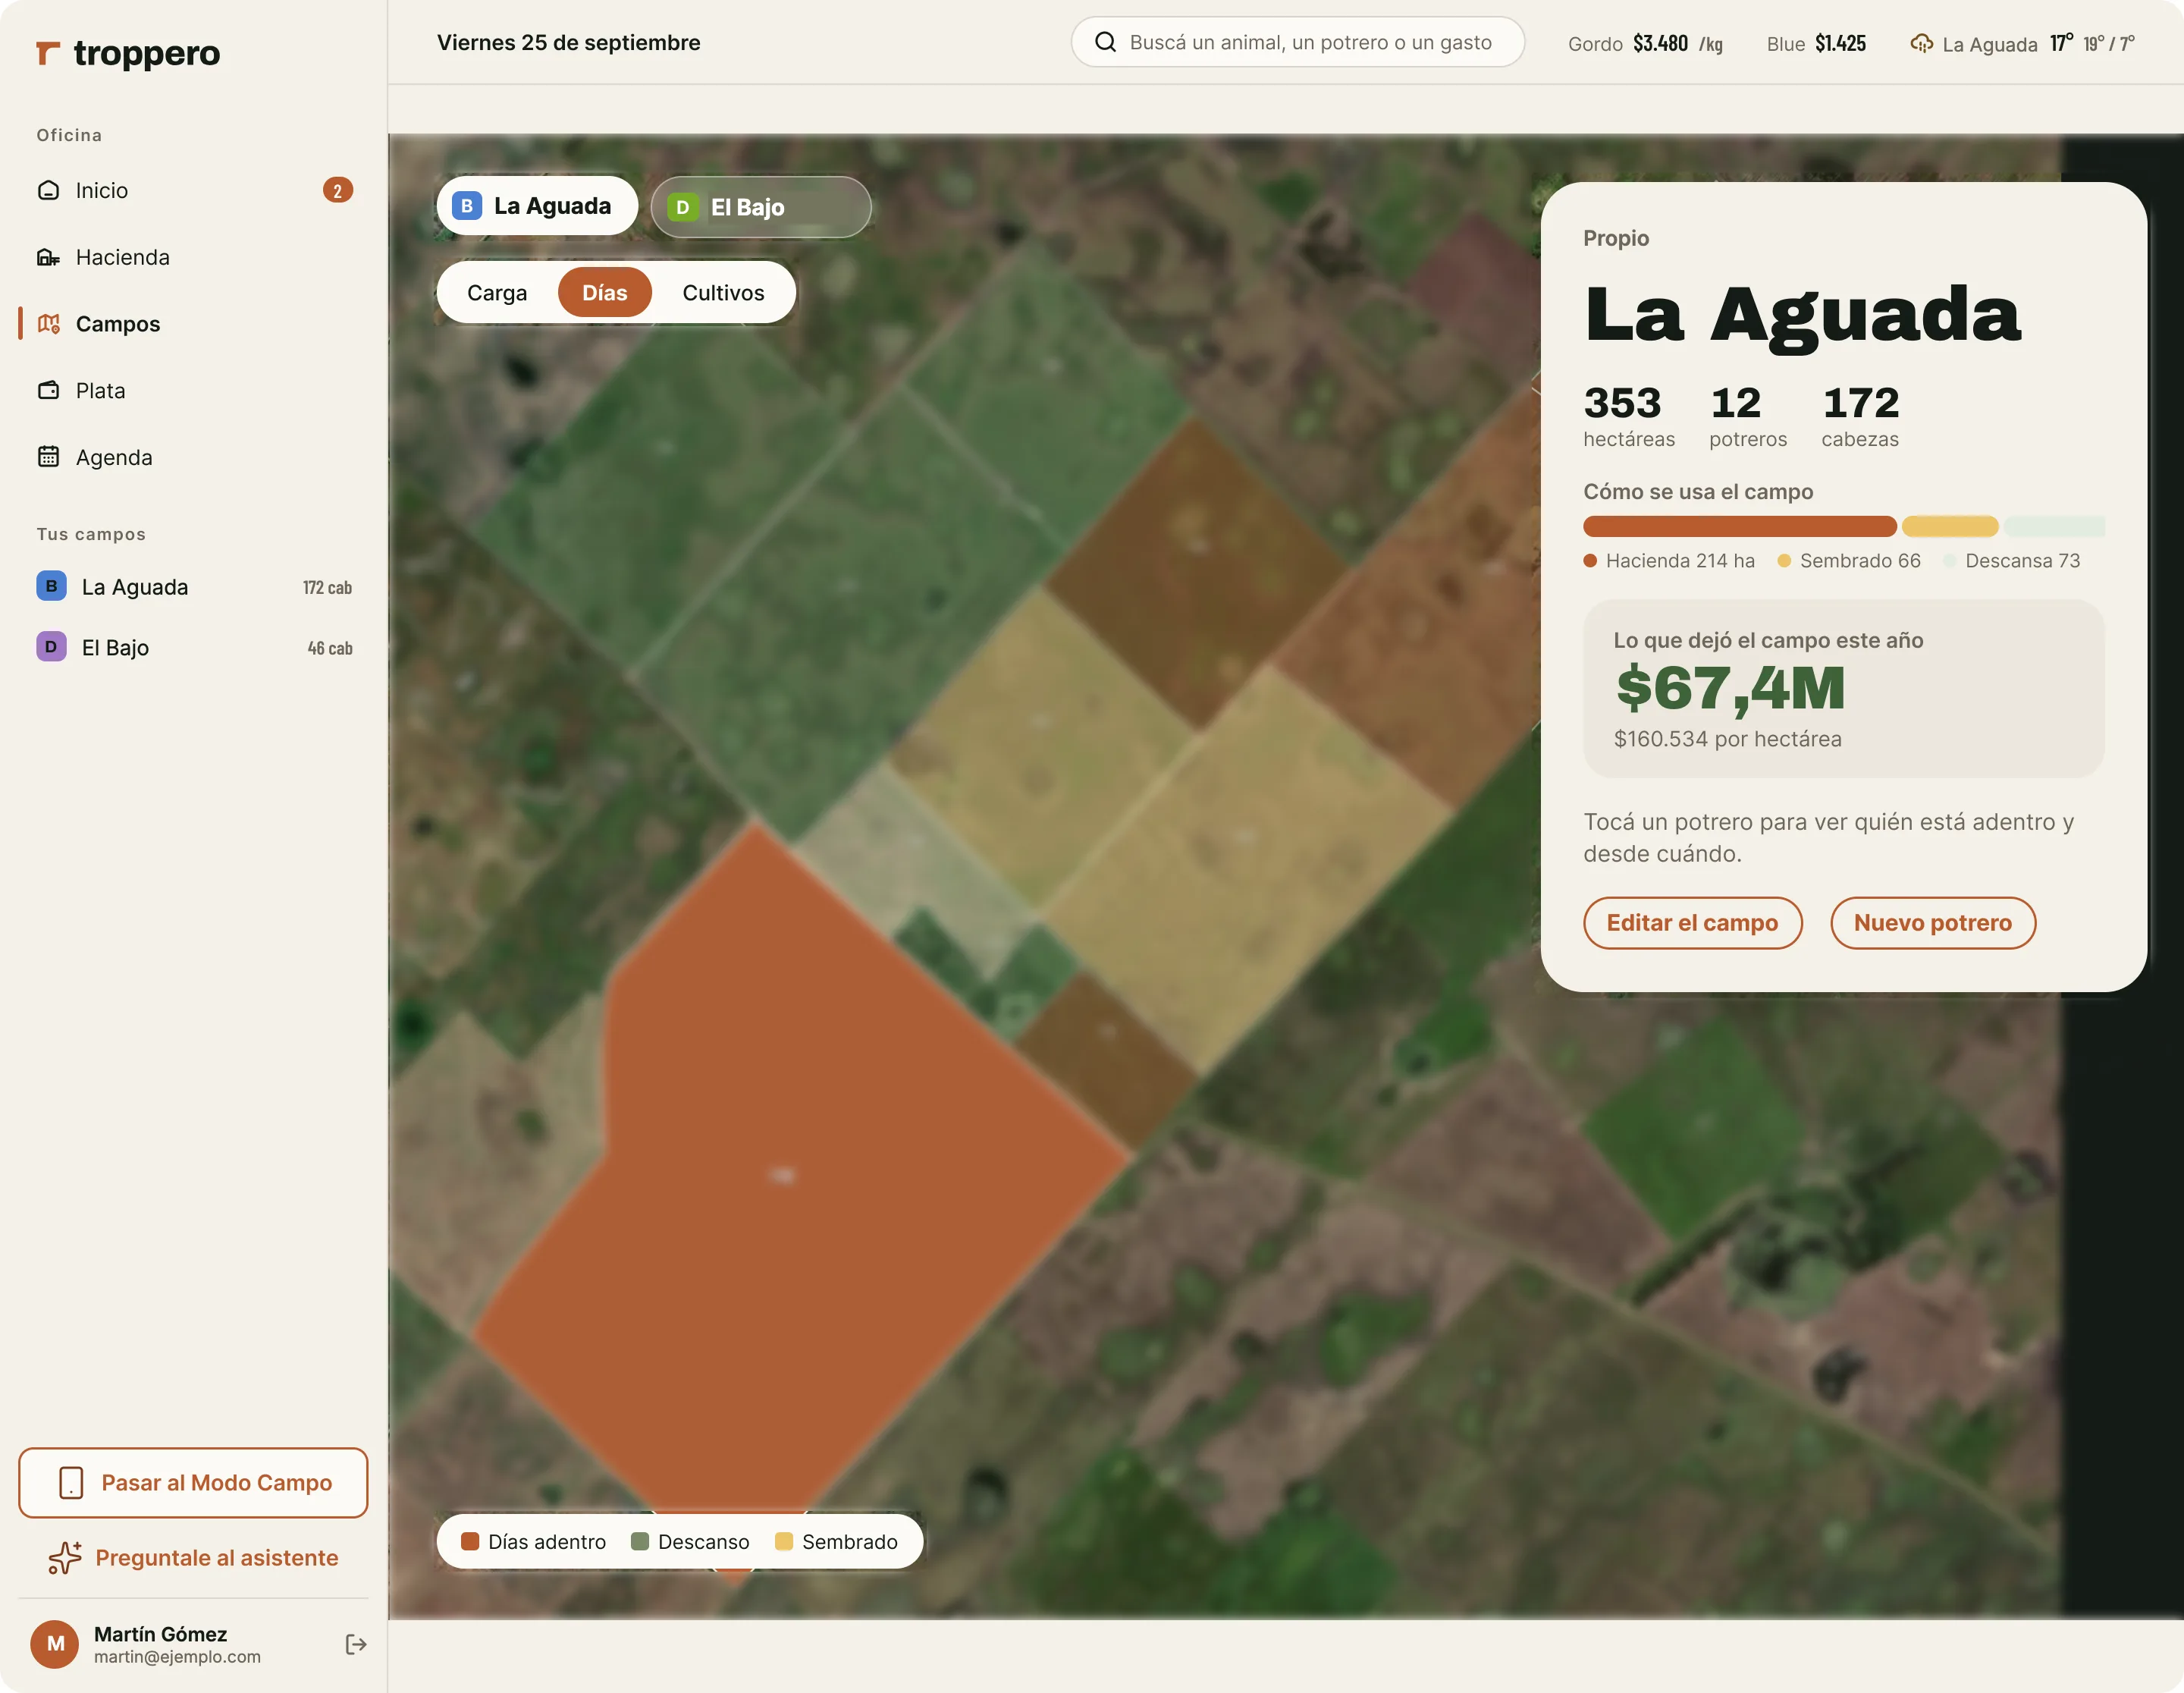
Task: Open Agenda section
Action: (193, 457)
